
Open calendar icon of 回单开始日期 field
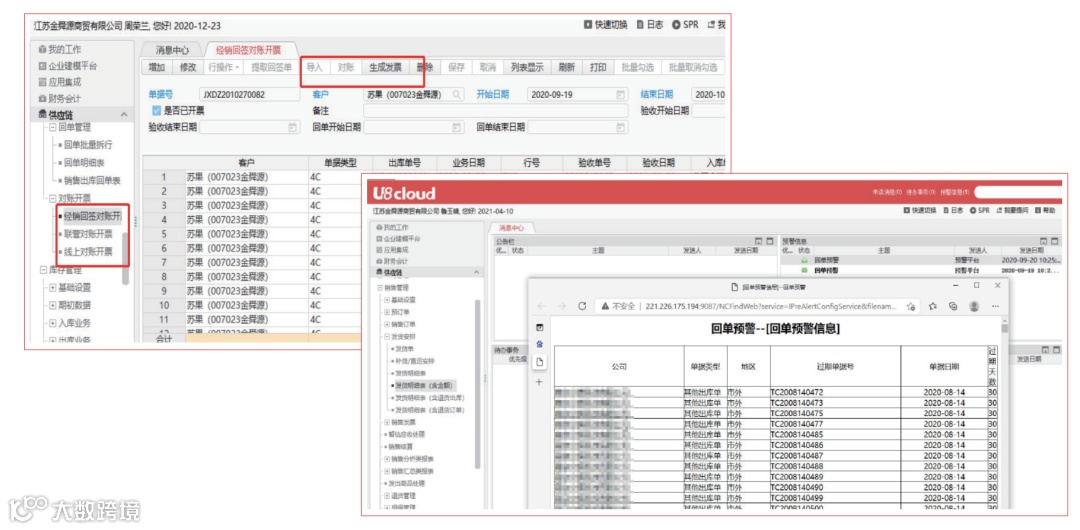click(456, 127)
